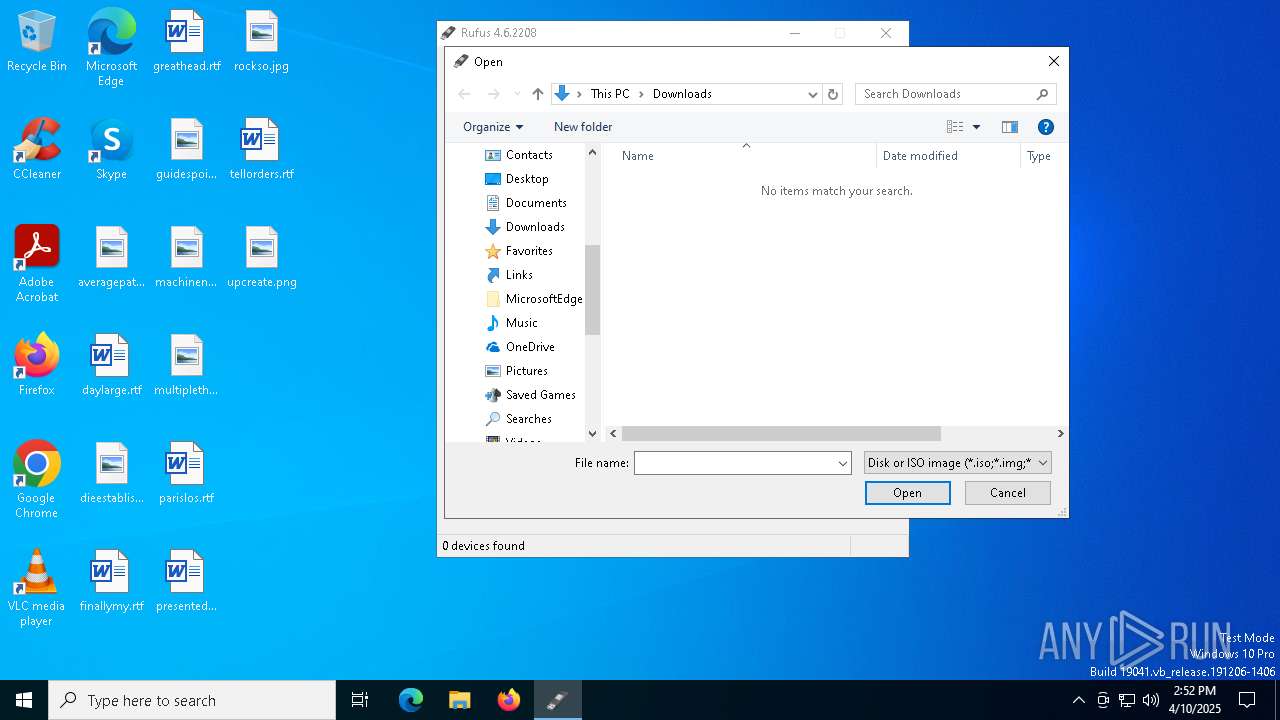Open Rufus from the taskbar
The width and height of the screenshot is (1280, 720).
[x=557, y=700]
